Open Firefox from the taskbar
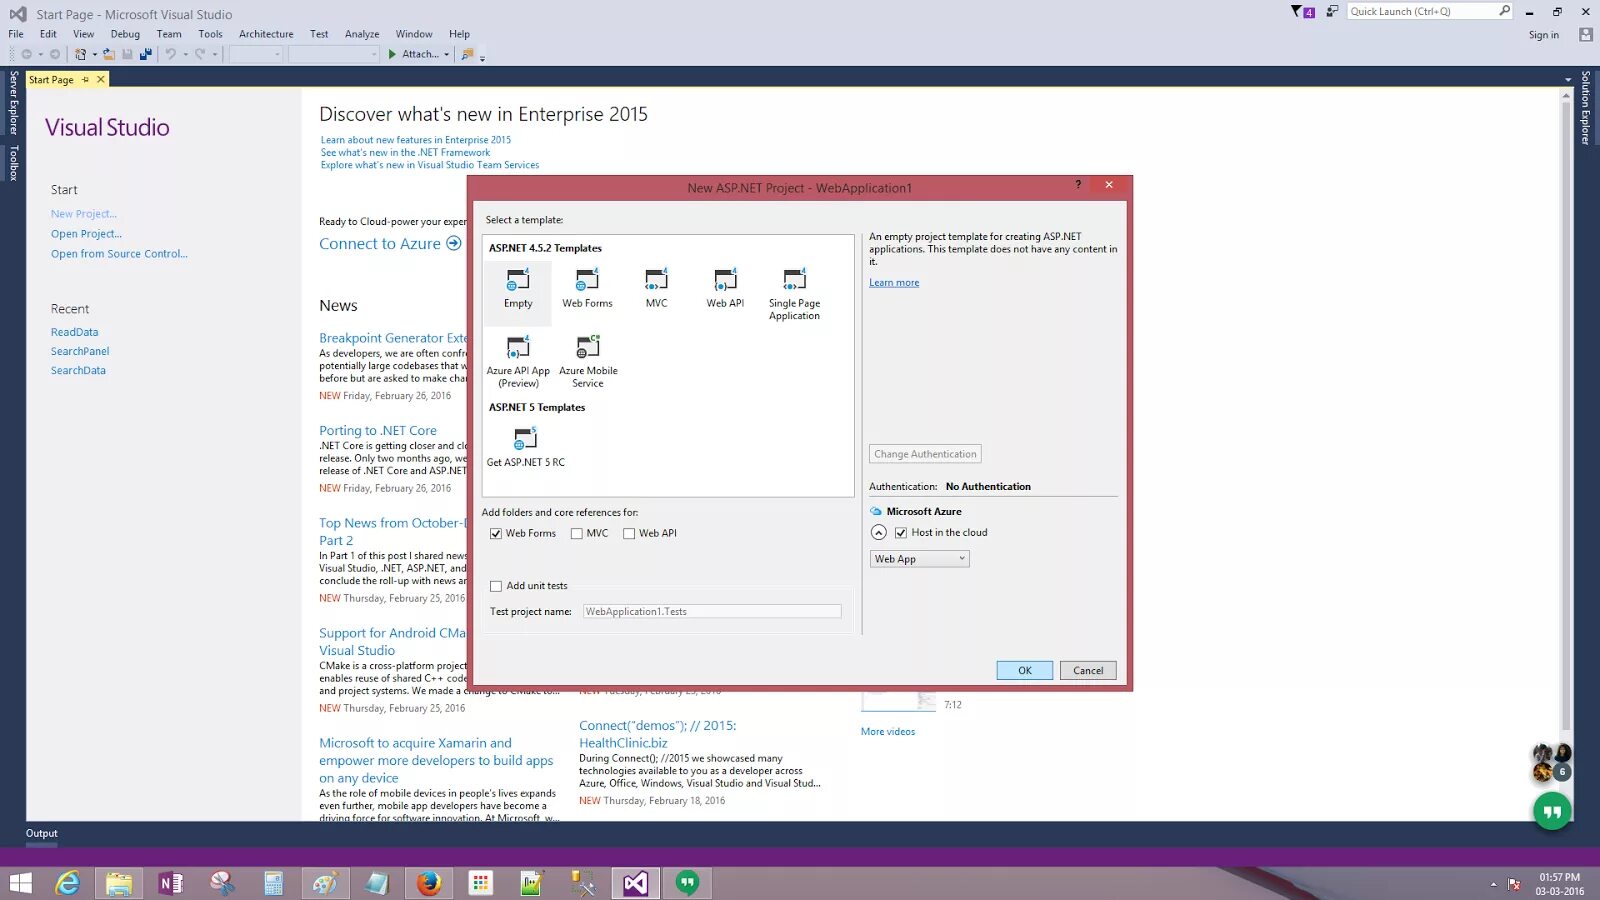The height and width of the screenshot is (900, 1600). point(429,883)
